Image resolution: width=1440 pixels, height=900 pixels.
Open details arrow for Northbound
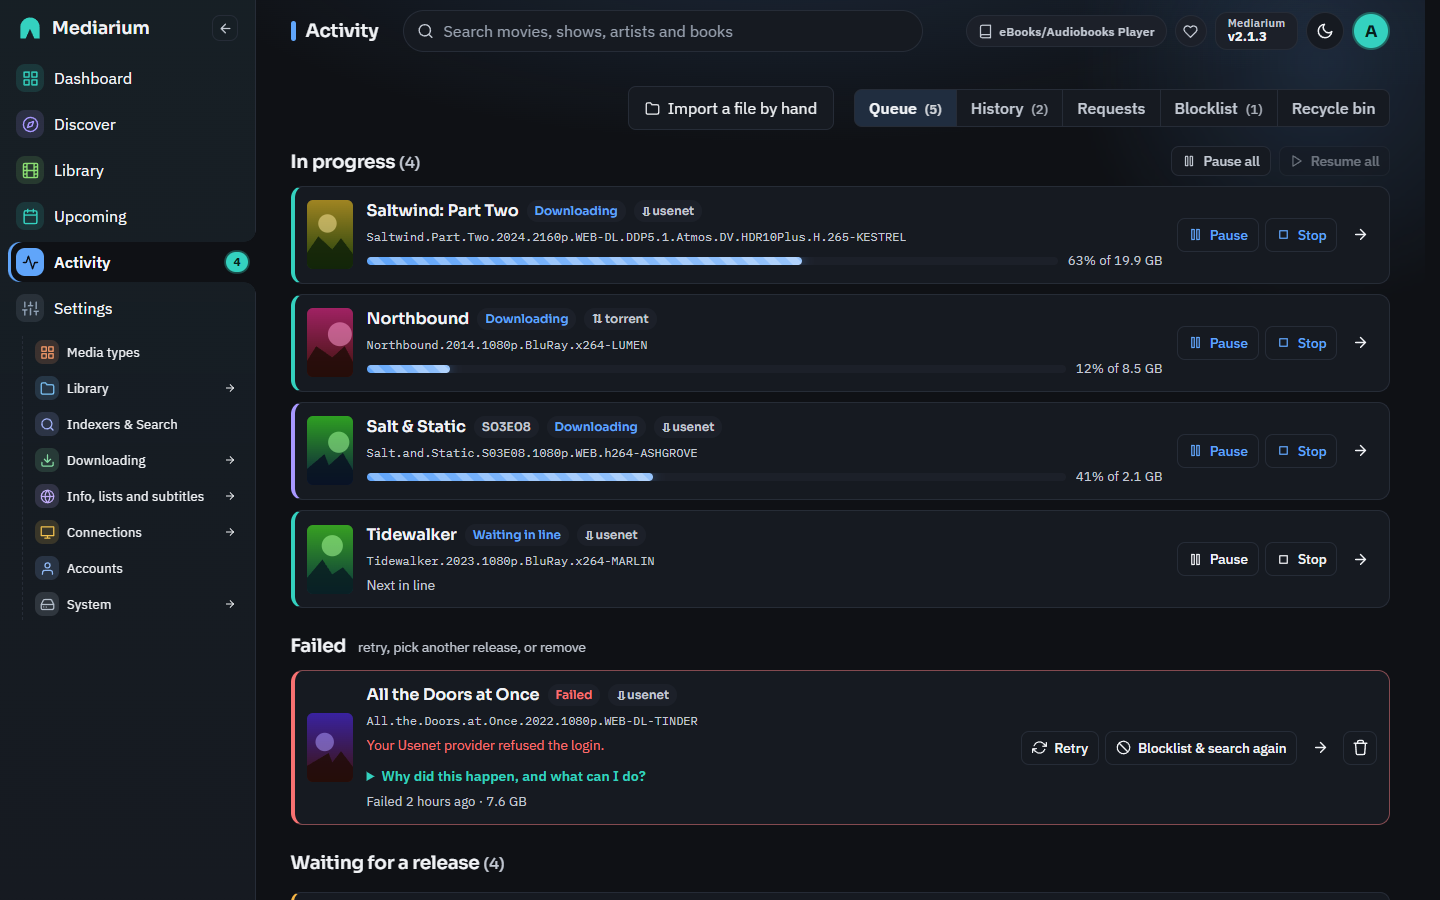click(1360, 343)
